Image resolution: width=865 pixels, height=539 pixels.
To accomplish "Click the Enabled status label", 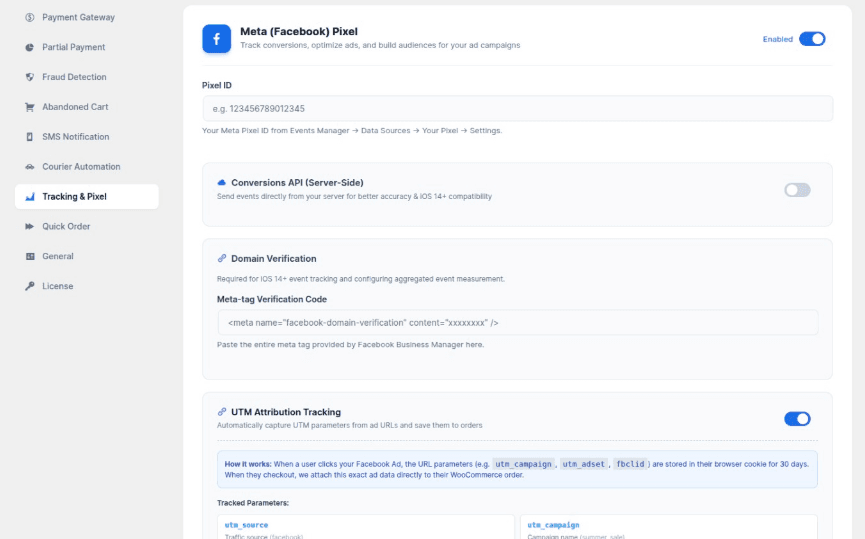I will point(777,39).
